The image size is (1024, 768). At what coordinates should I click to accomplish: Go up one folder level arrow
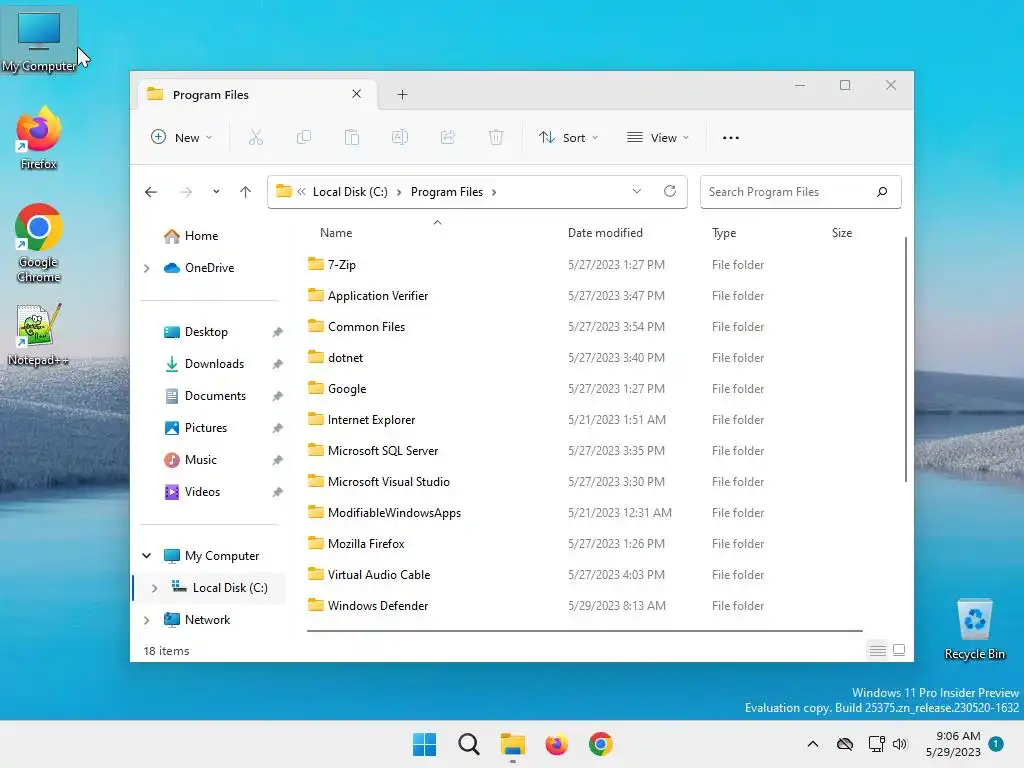click(246, 192)
